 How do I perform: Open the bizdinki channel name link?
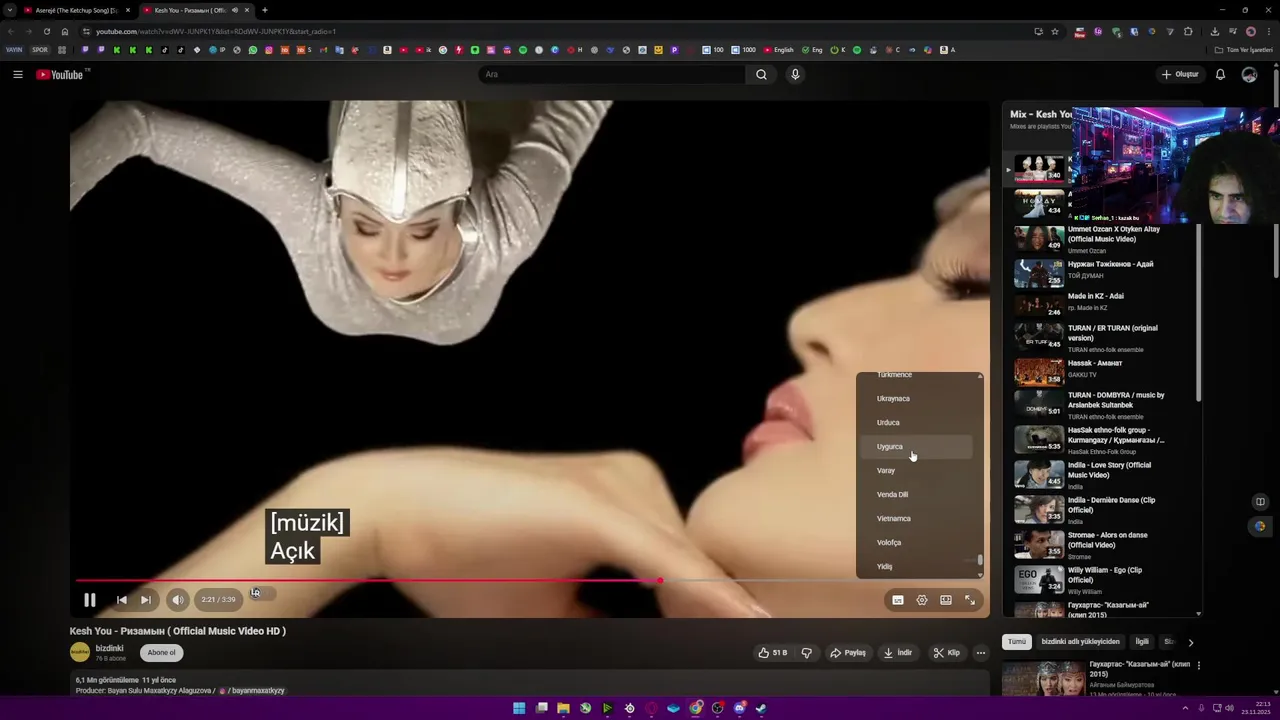110,648
